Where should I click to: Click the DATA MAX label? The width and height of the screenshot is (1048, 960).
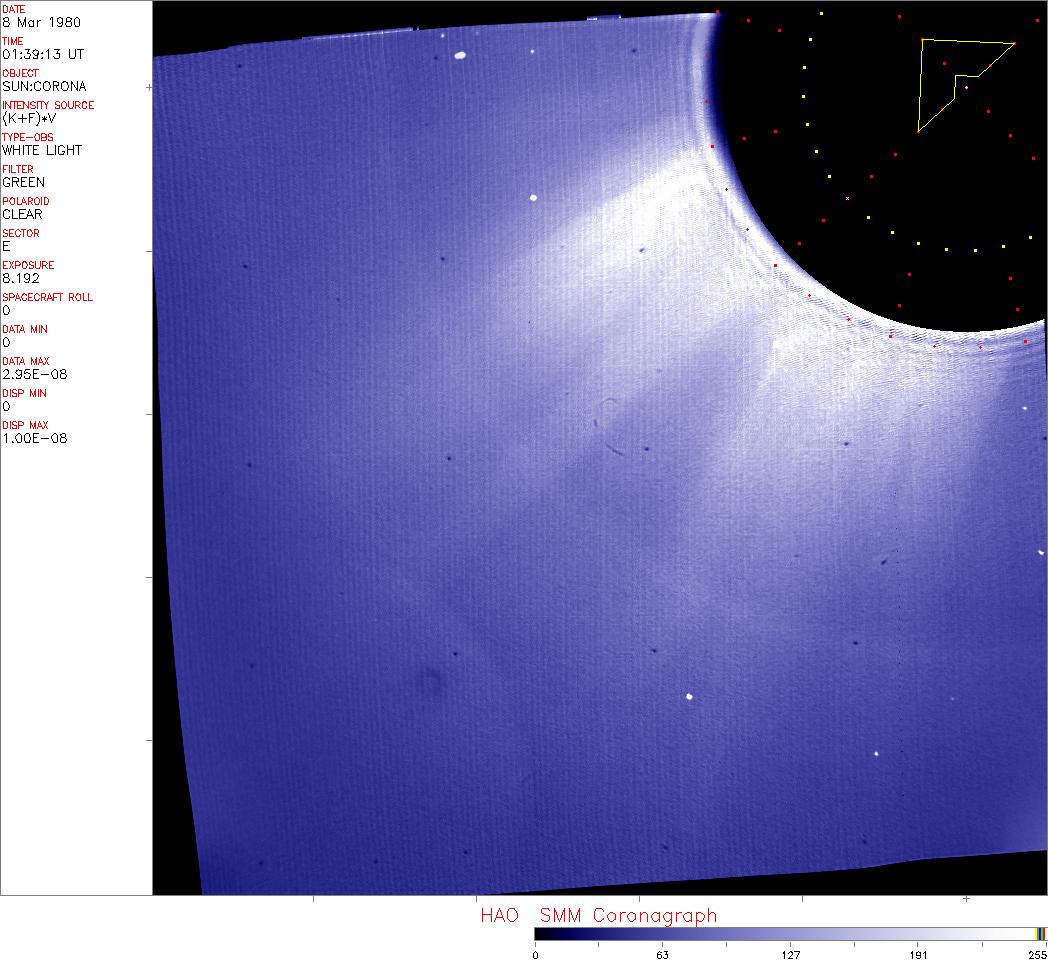pos(25,362)
